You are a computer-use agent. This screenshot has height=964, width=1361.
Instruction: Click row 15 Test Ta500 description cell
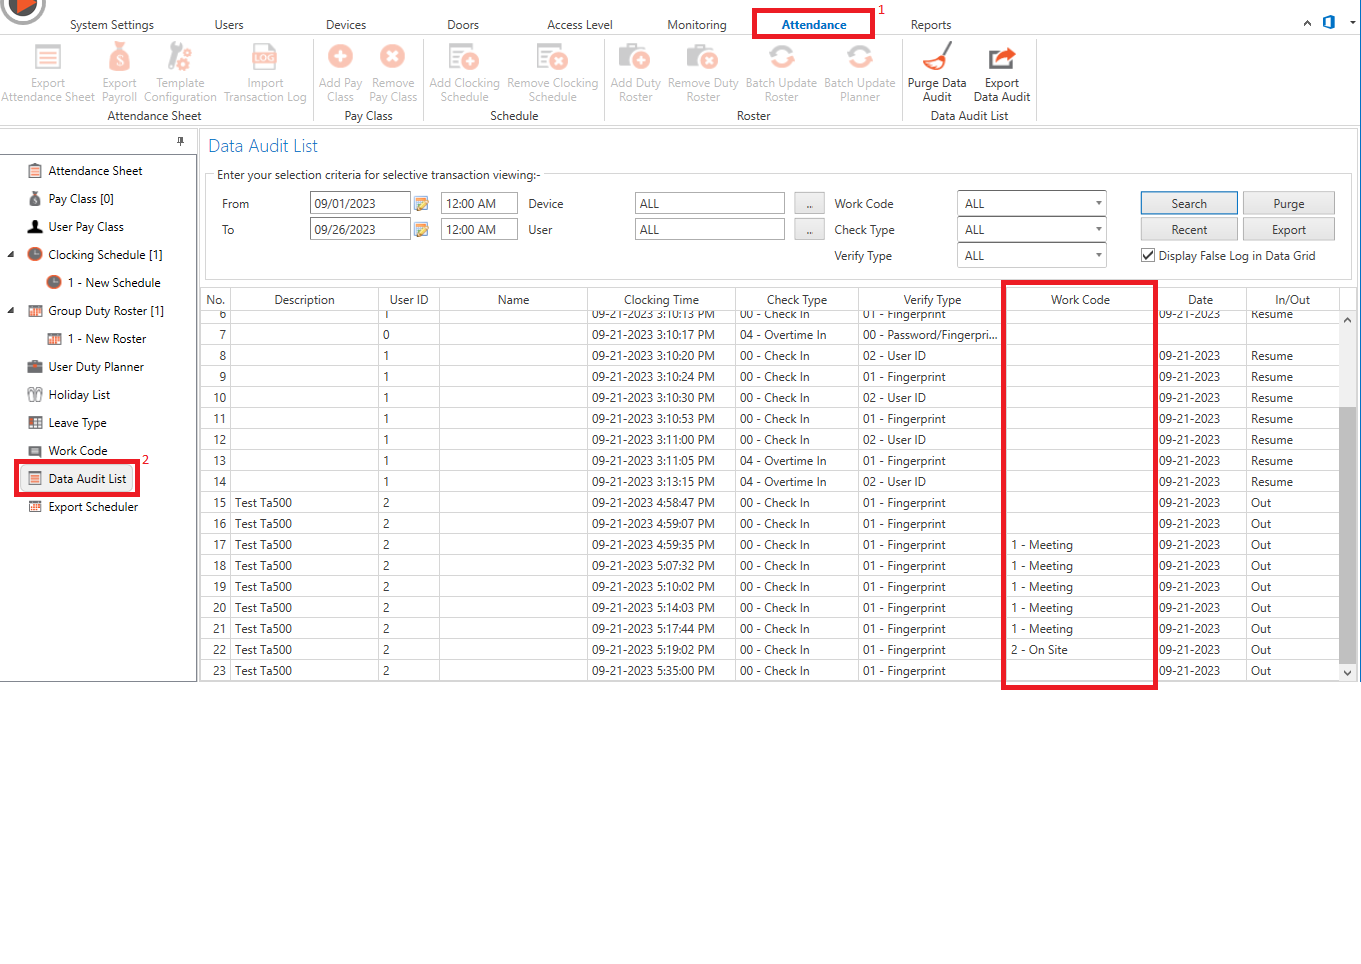coord(305,503)
